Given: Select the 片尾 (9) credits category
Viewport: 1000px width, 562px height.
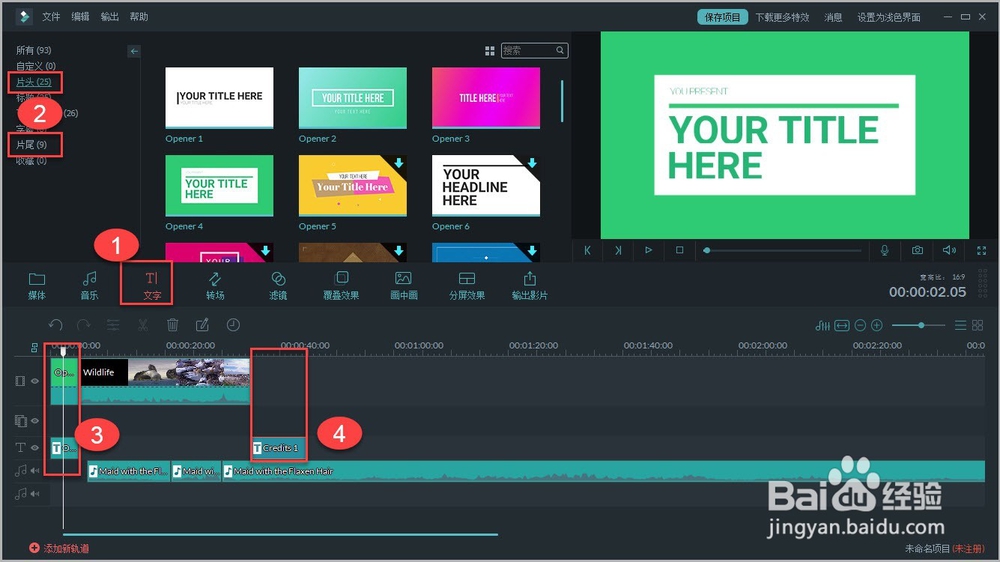Looking at the screenshot, I should point(31,145).
